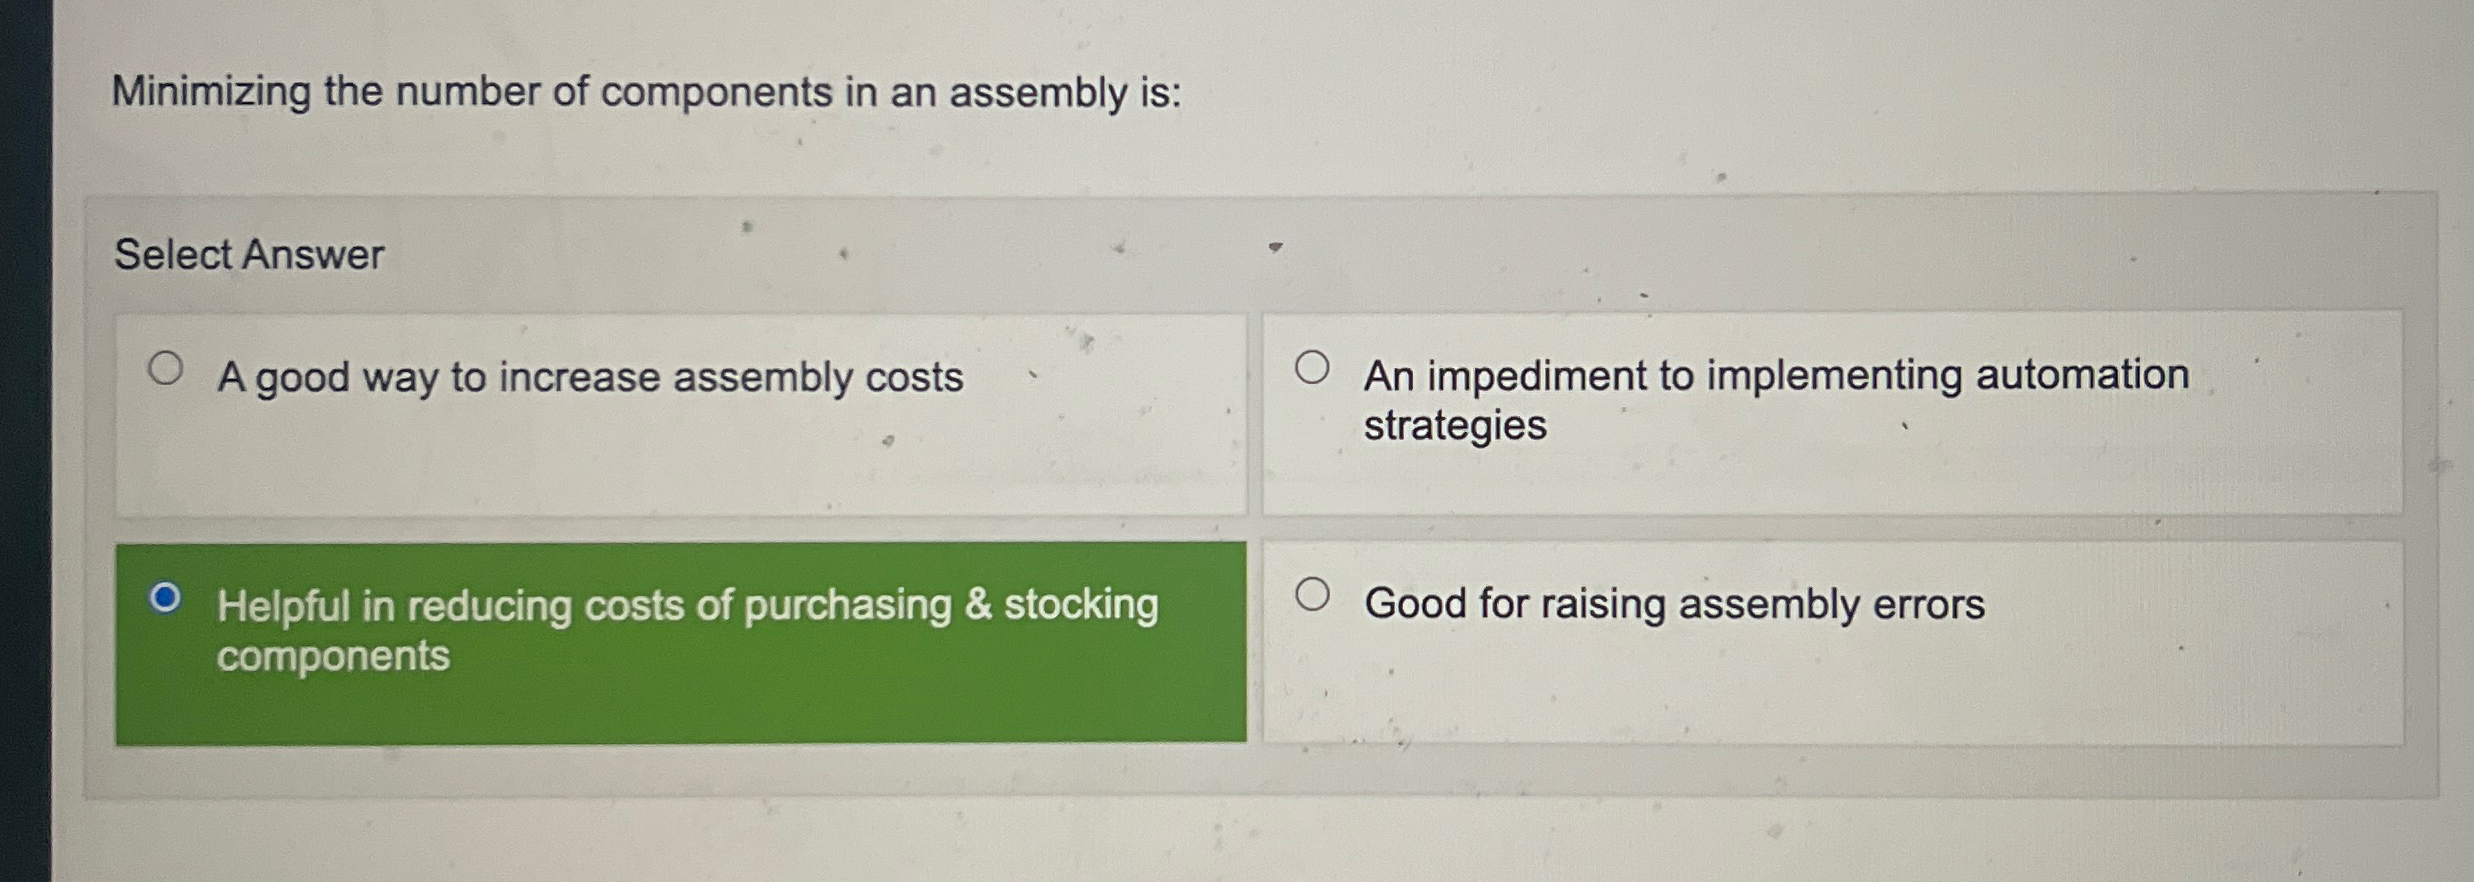Viewport: 2474px width, 882px height.
Task: Click the ampersand in 'purchasing & stocking'
Action: coord(978,606)
